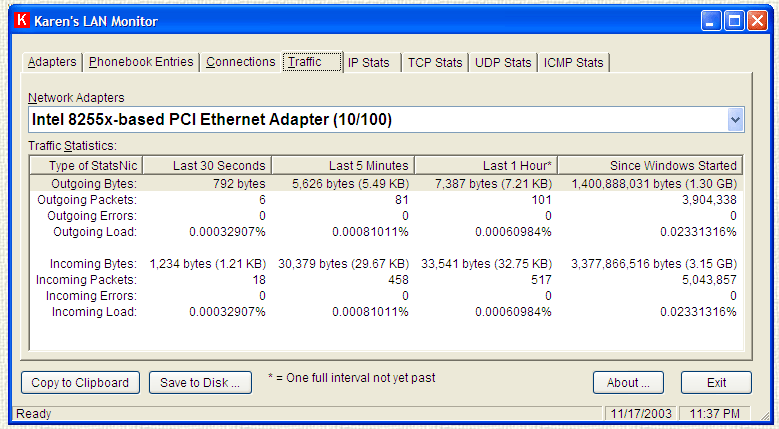Open the IP Stats tab
The height and width of the screenshot is (429, 779).
(371, 63)
